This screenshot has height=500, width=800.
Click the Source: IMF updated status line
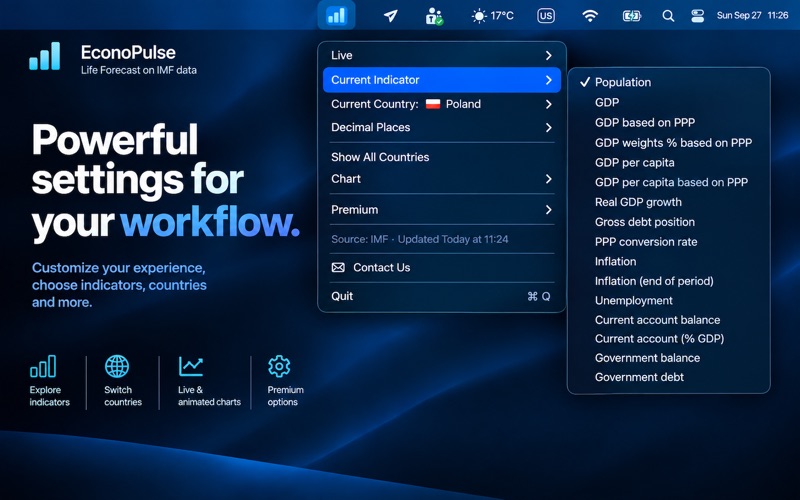[x=419, y=239]
